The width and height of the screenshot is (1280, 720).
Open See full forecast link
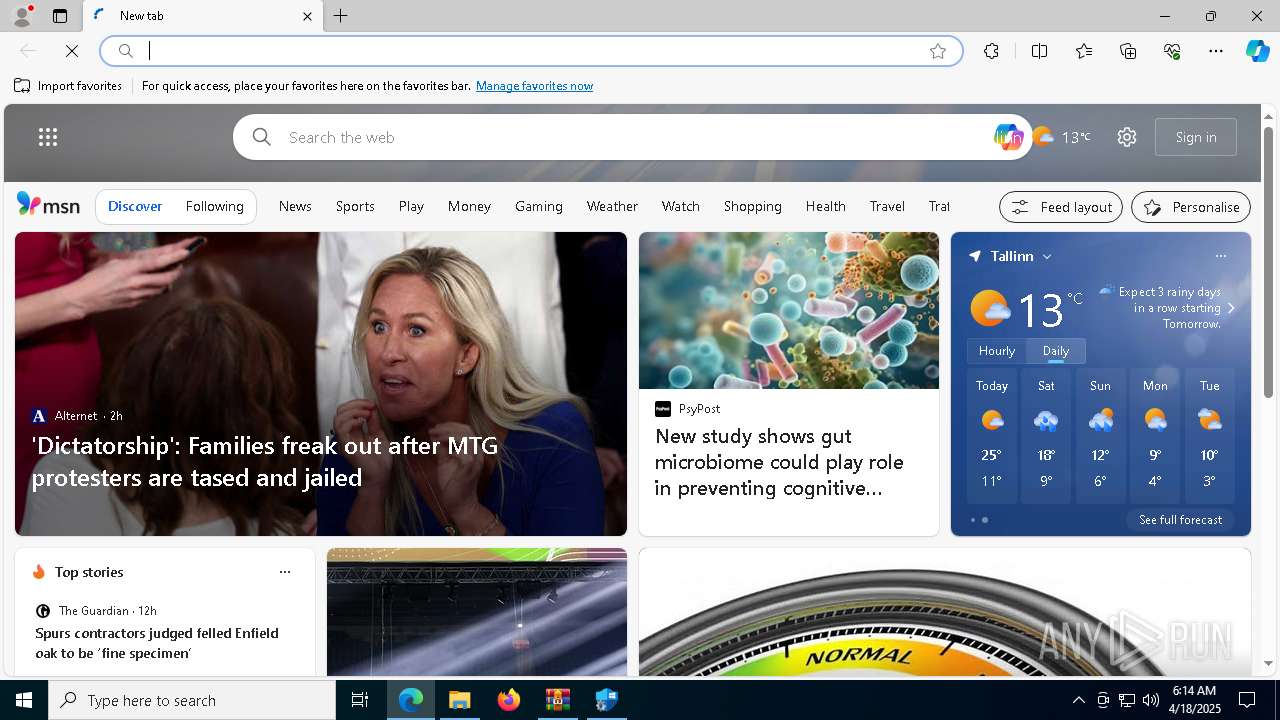(1180, 520)
